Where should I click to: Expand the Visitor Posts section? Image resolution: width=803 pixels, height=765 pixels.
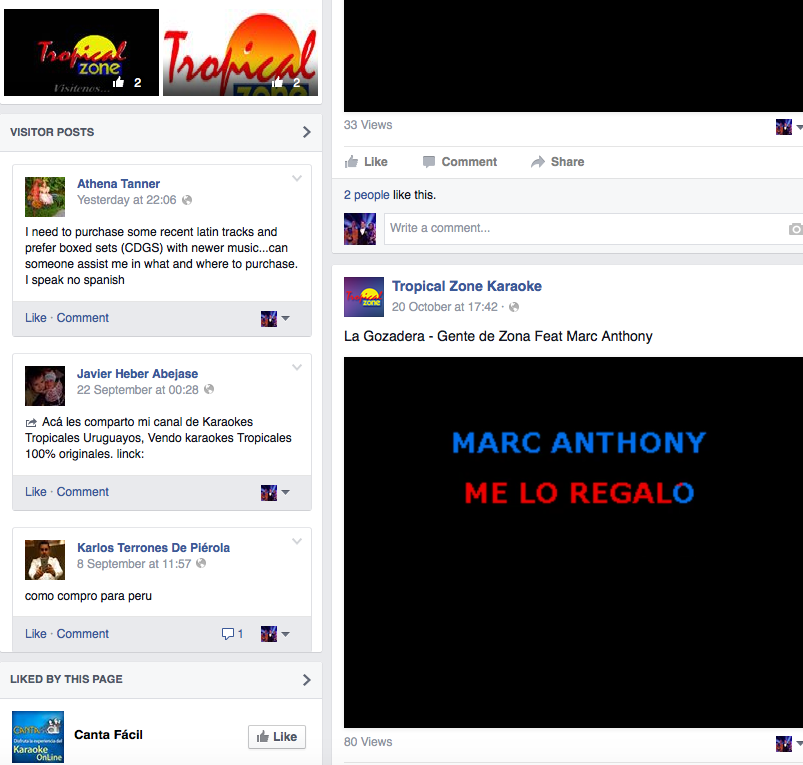[306, 132]
